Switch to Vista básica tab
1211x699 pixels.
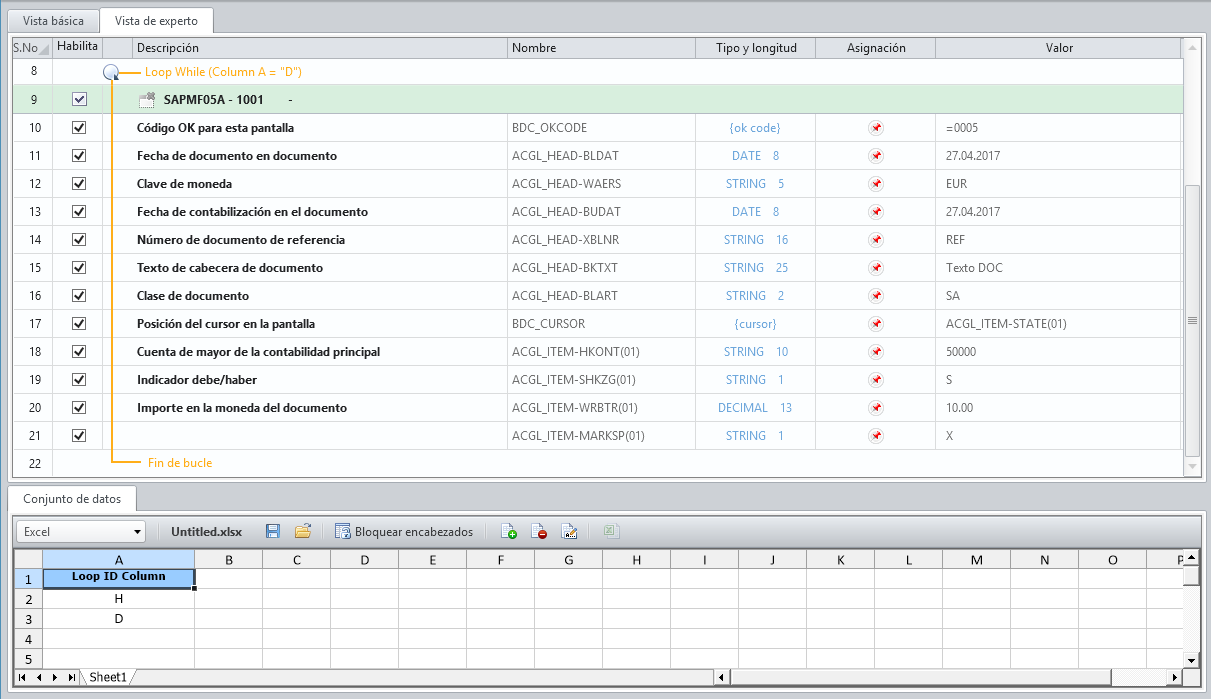54,21
